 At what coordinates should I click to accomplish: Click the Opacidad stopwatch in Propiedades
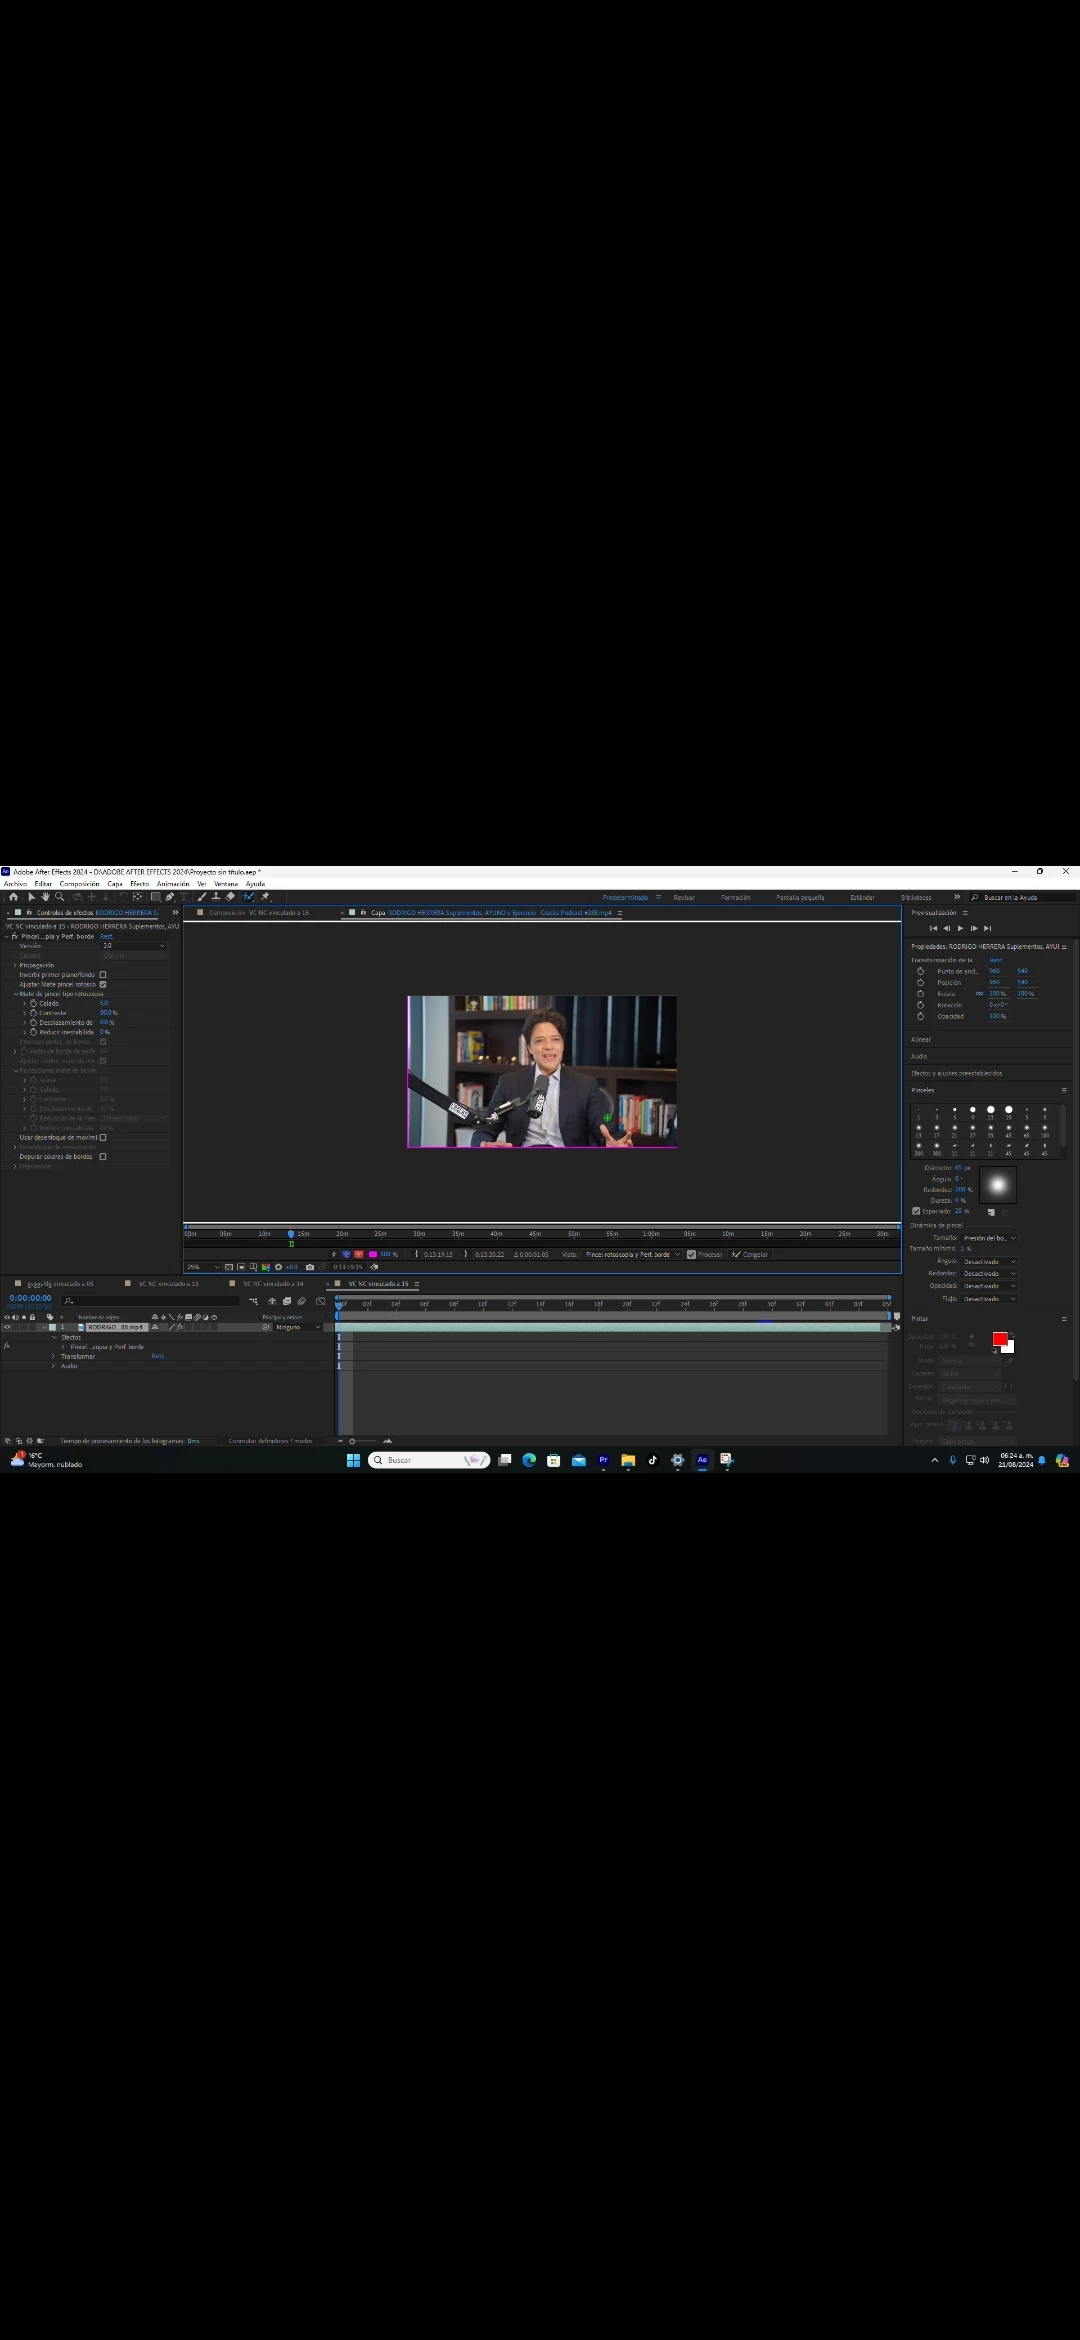[920, 1016]
